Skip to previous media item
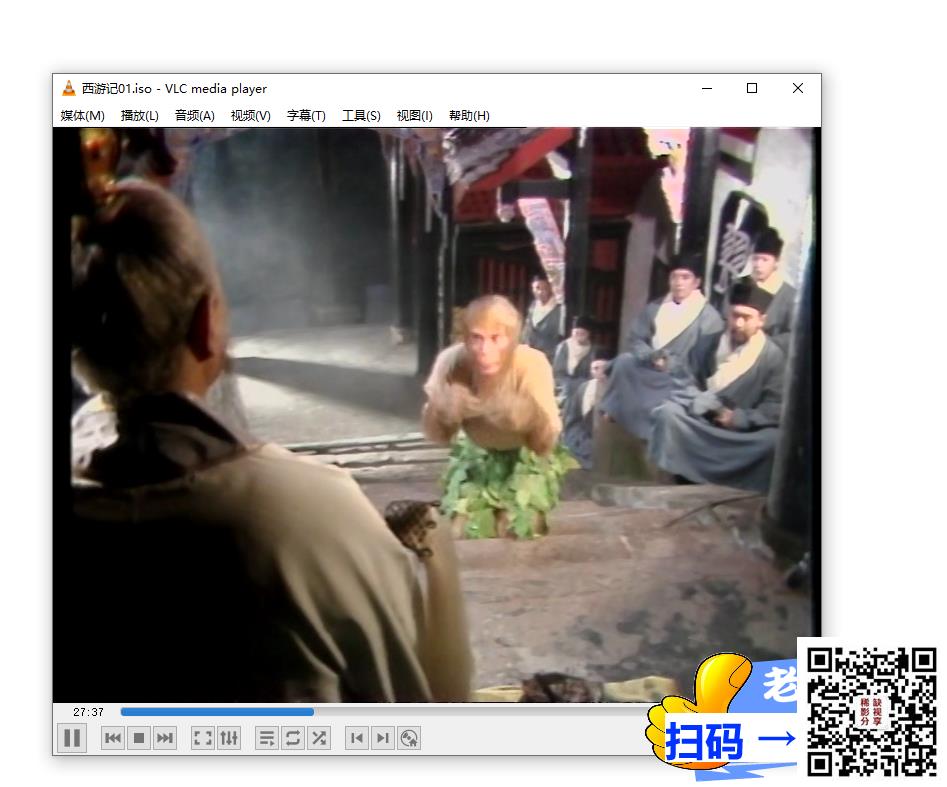Viewport: 947px width, 787px height. [x=113, y=738]
